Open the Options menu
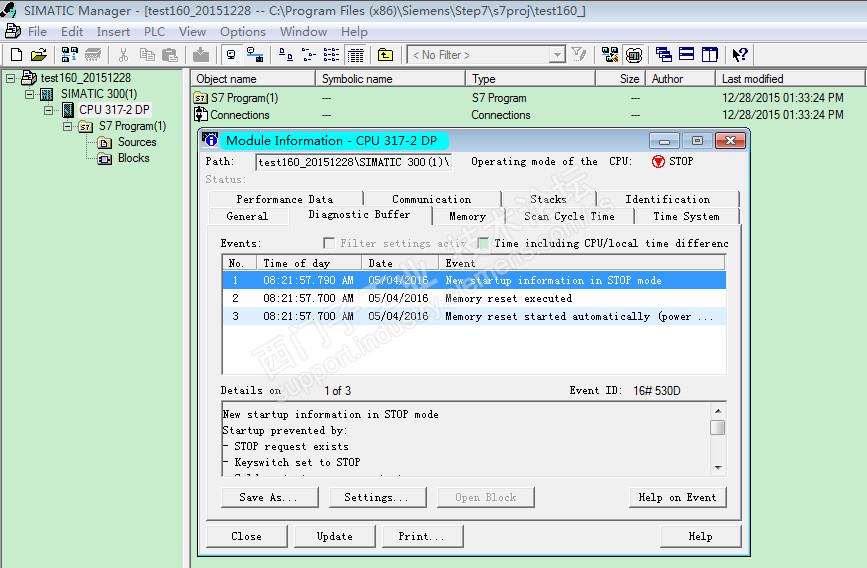867x568 pixels. pyautogui.click(x=243, y=32)
